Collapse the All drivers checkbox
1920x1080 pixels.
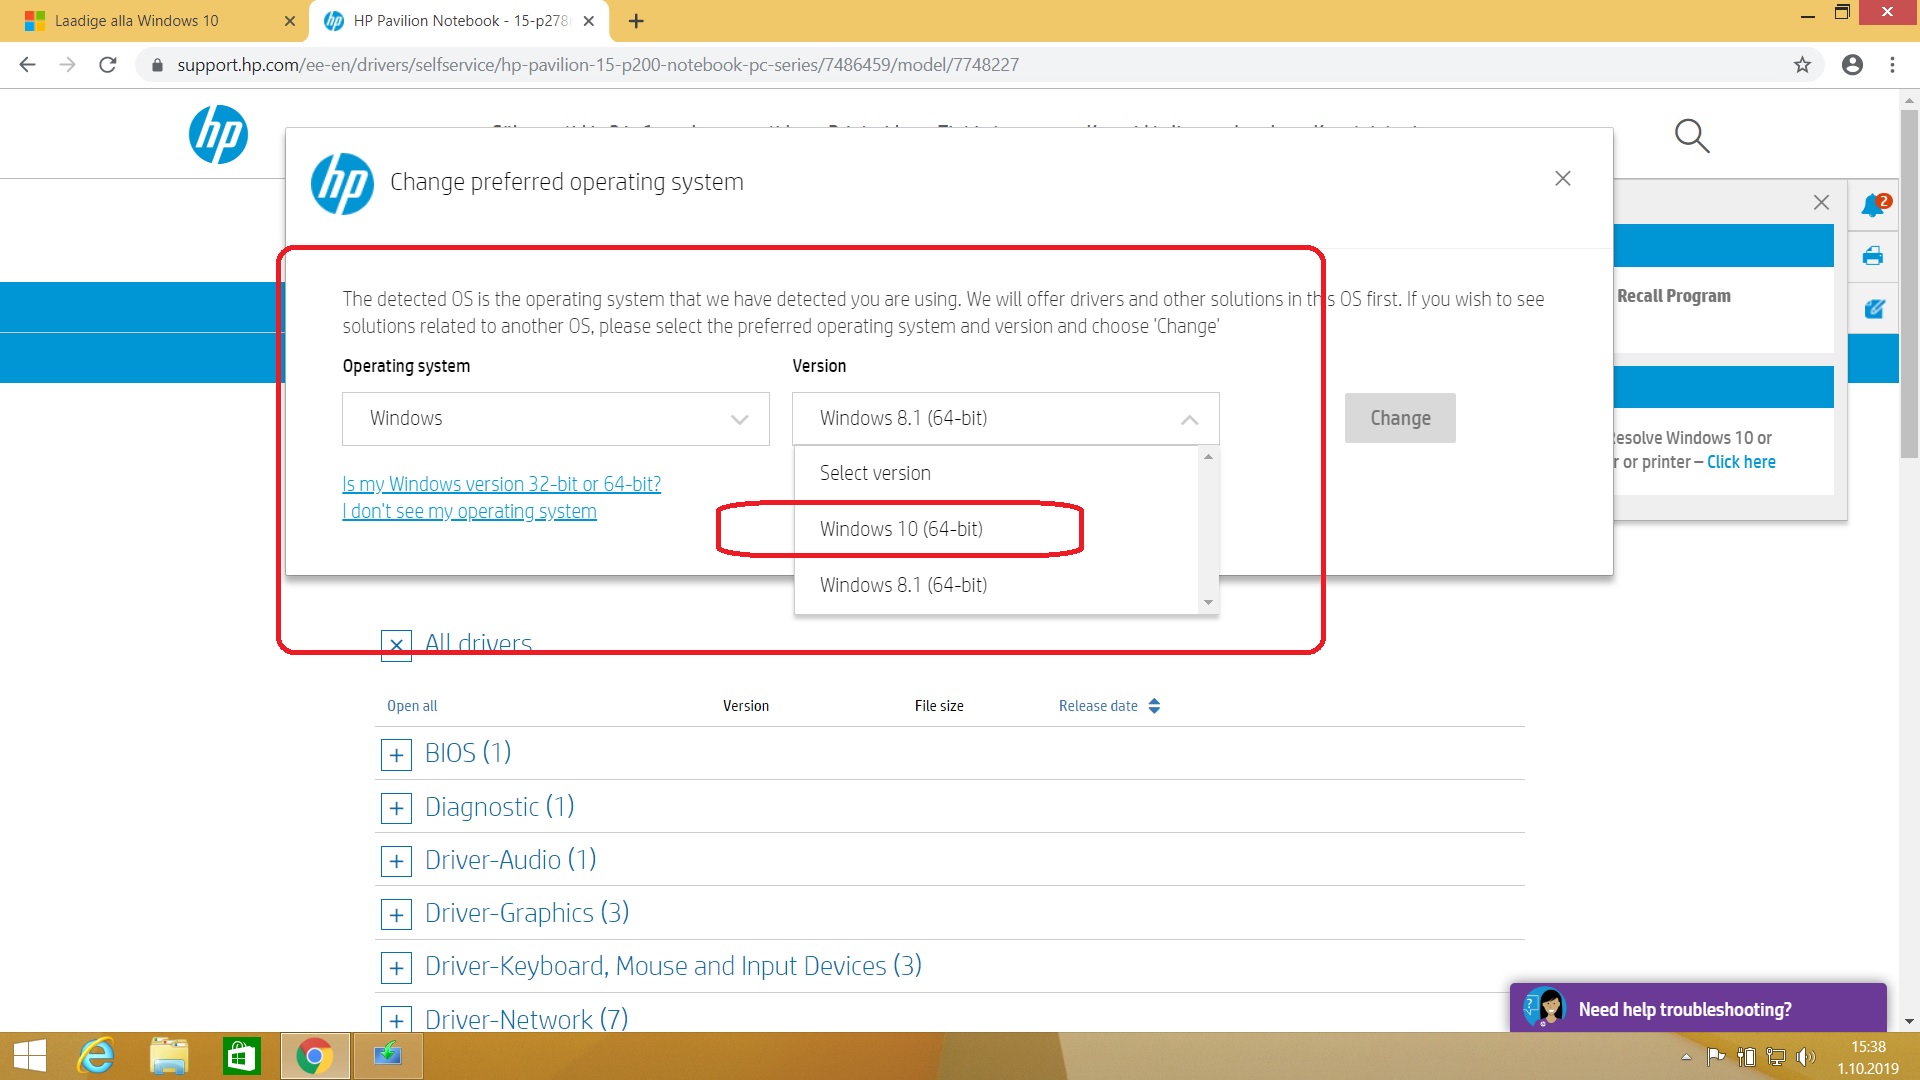coord(396,645)
